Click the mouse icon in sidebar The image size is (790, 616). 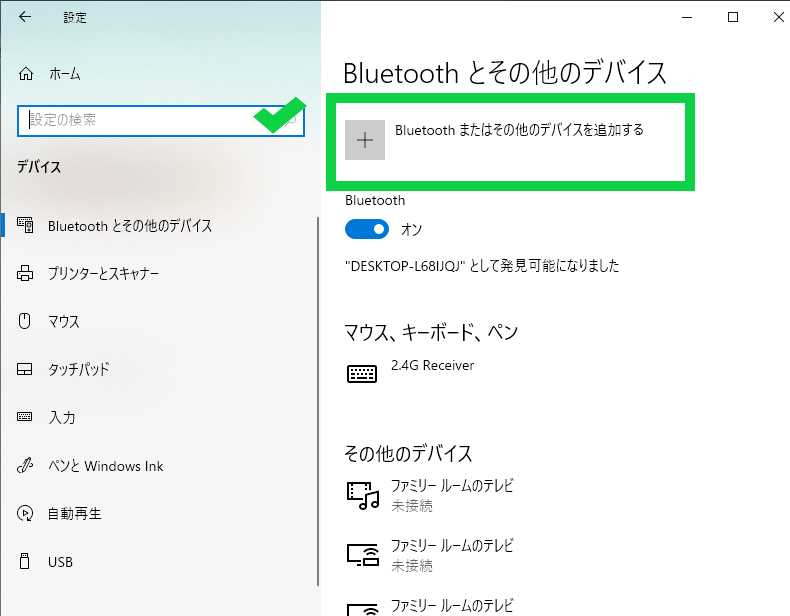point(24,321)
